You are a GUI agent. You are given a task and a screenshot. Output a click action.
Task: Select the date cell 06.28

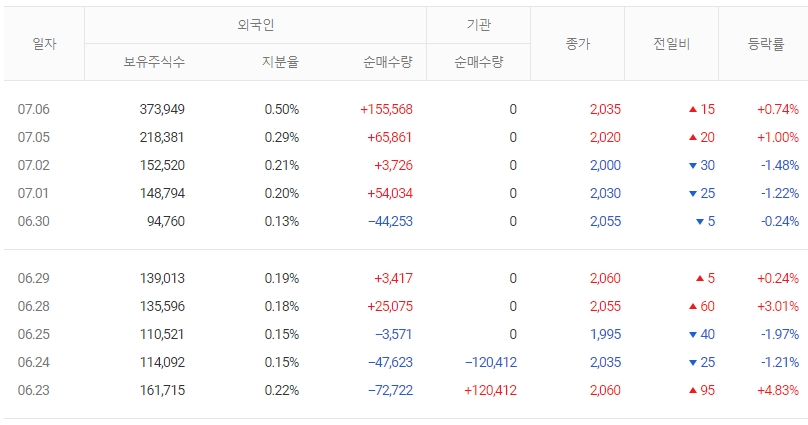tap(33, 306)
